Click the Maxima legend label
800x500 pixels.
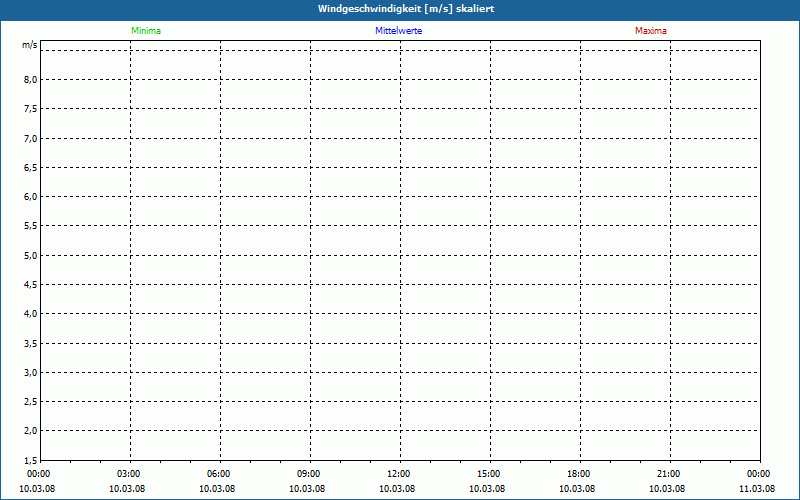click(650, 31)
